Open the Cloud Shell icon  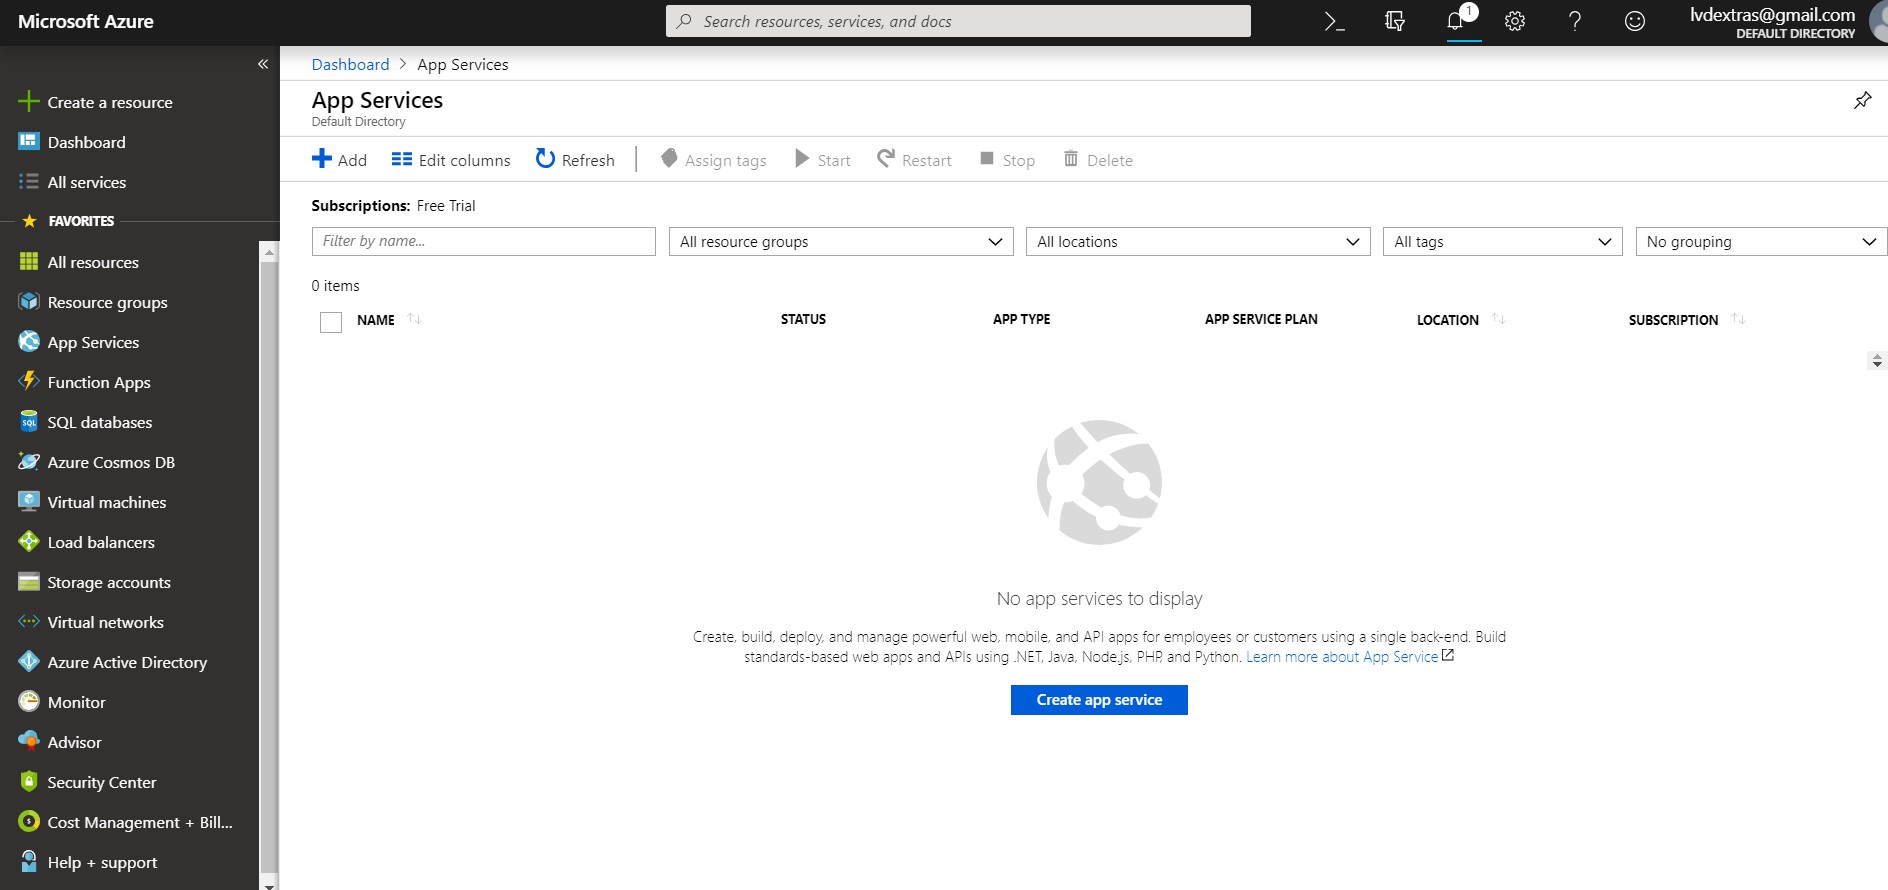[x=1334, y=21]
